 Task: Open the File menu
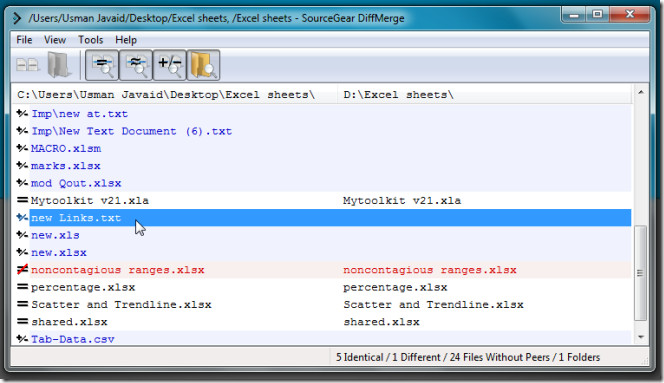[24, 40]
